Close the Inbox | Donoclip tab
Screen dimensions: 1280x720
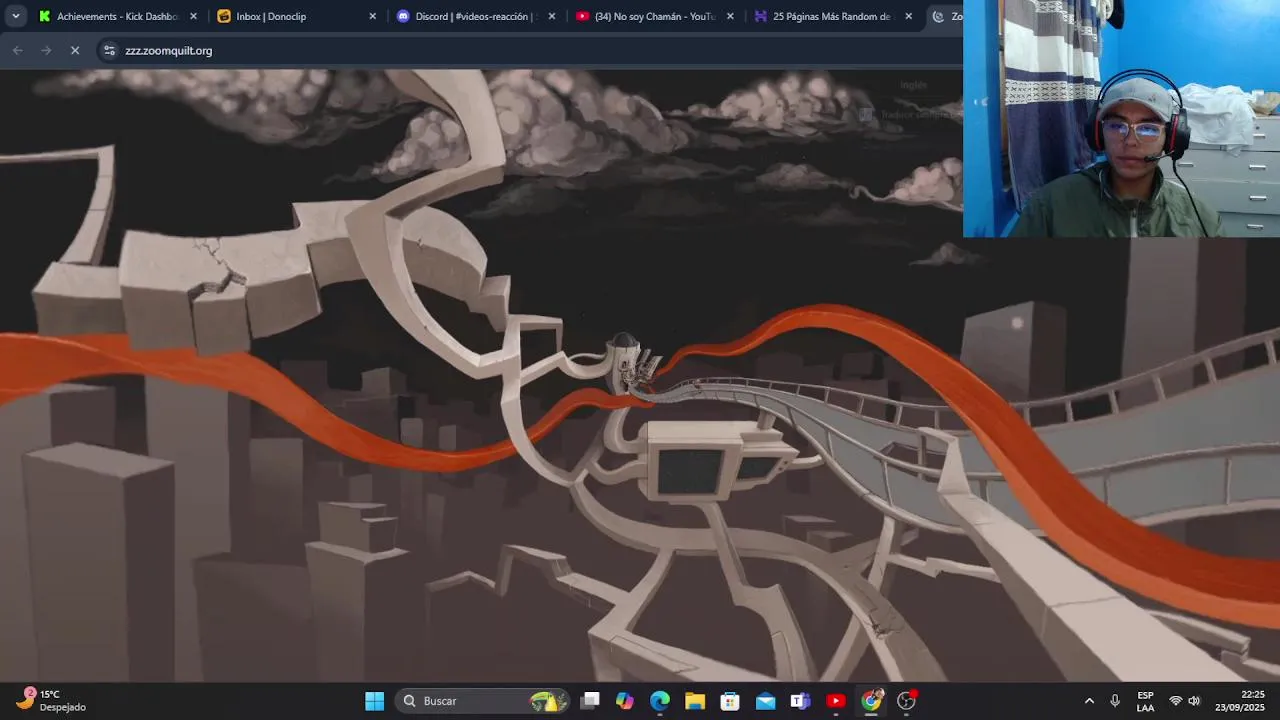pos(373,16)
